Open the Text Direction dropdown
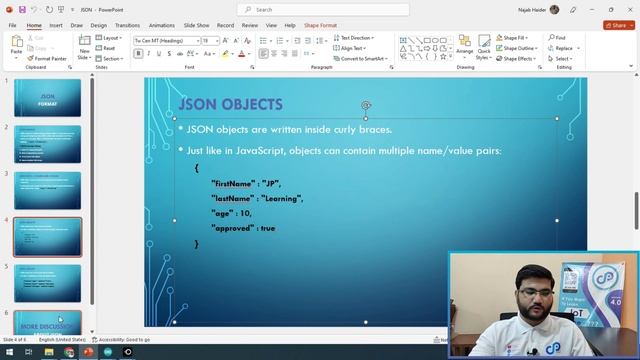The image size is (640, 360). [353, 38]
